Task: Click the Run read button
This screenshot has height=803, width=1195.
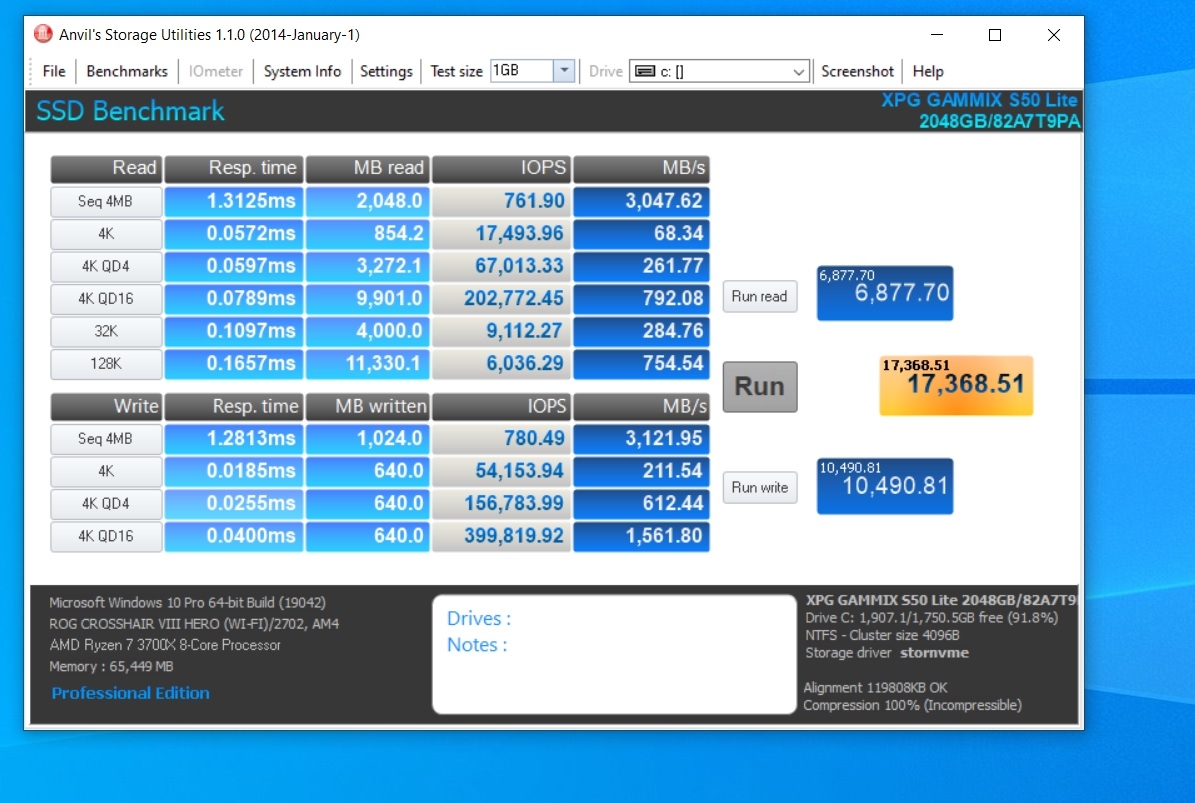Action: pos(760,296)
